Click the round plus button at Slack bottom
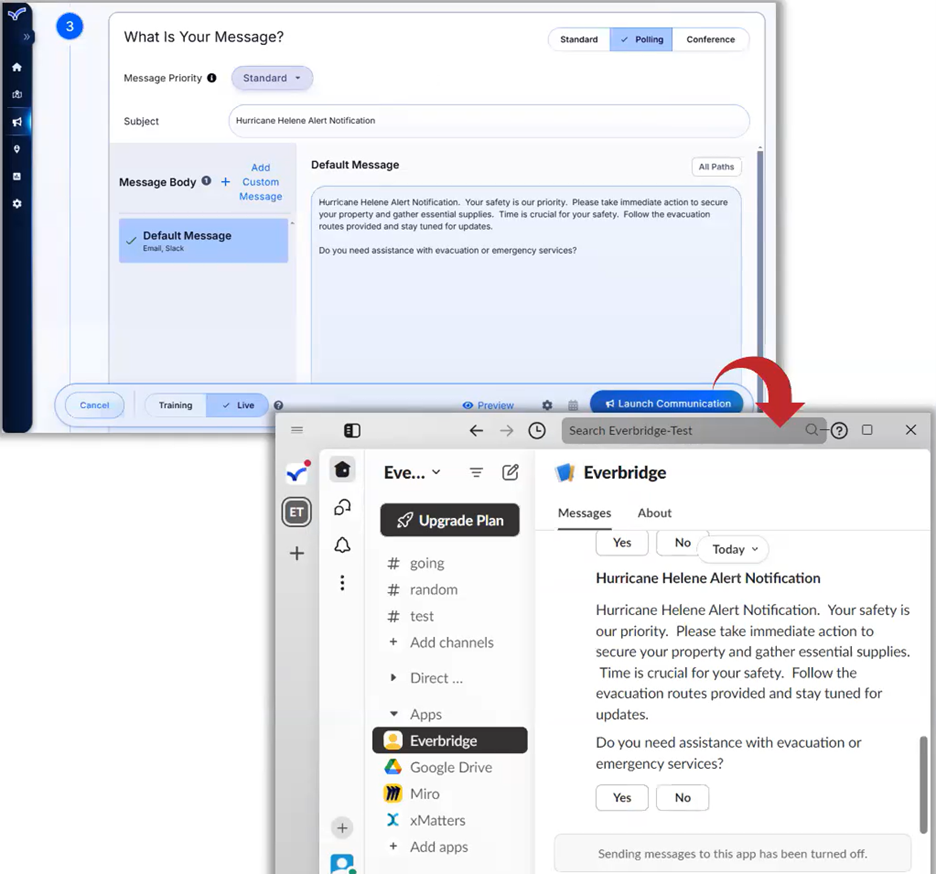 click(x=342, y=828)
